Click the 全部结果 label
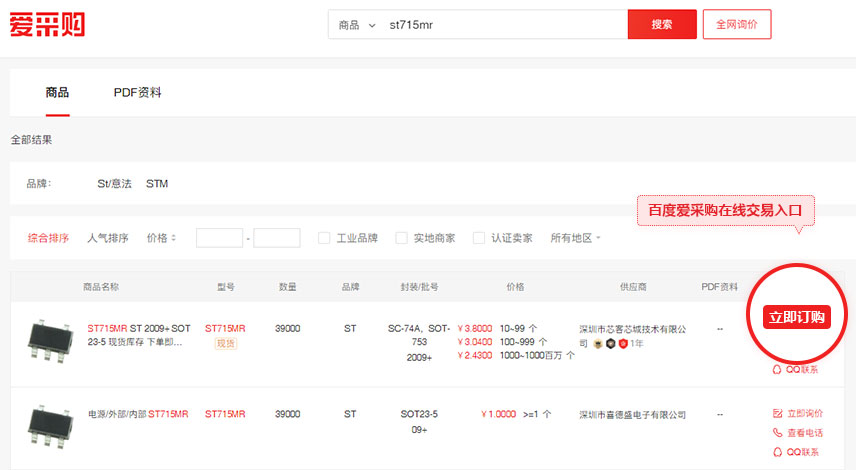856x470 pixels. tap(31, 140)
